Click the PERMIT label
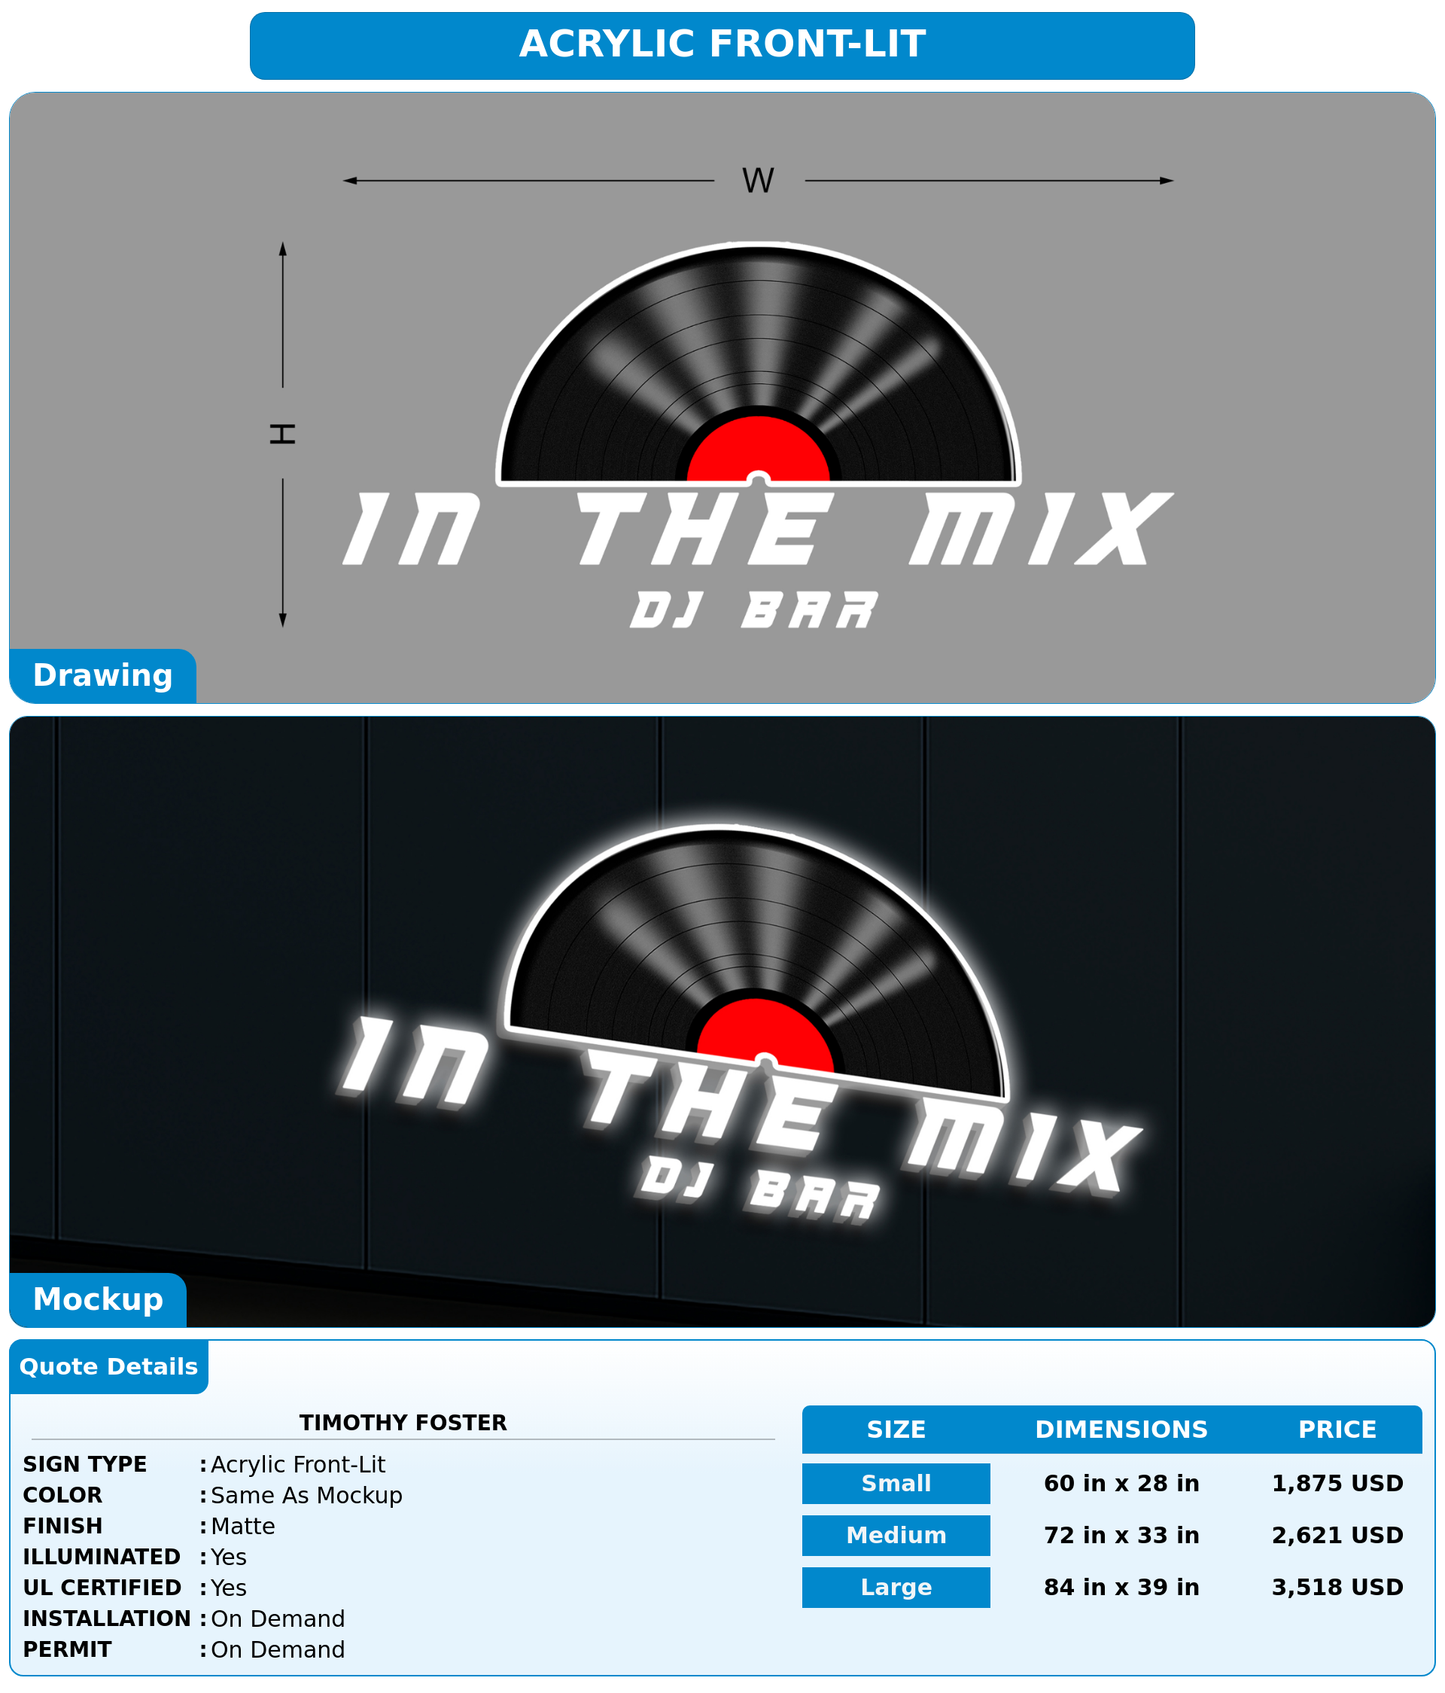 click(67, 1651)
